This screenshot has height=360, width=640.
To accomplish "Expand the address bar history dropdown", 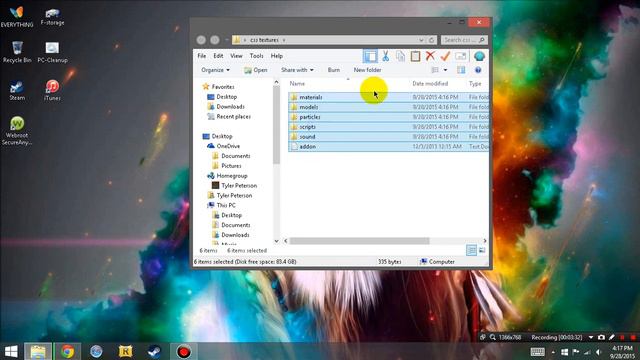I will (421, 40).
